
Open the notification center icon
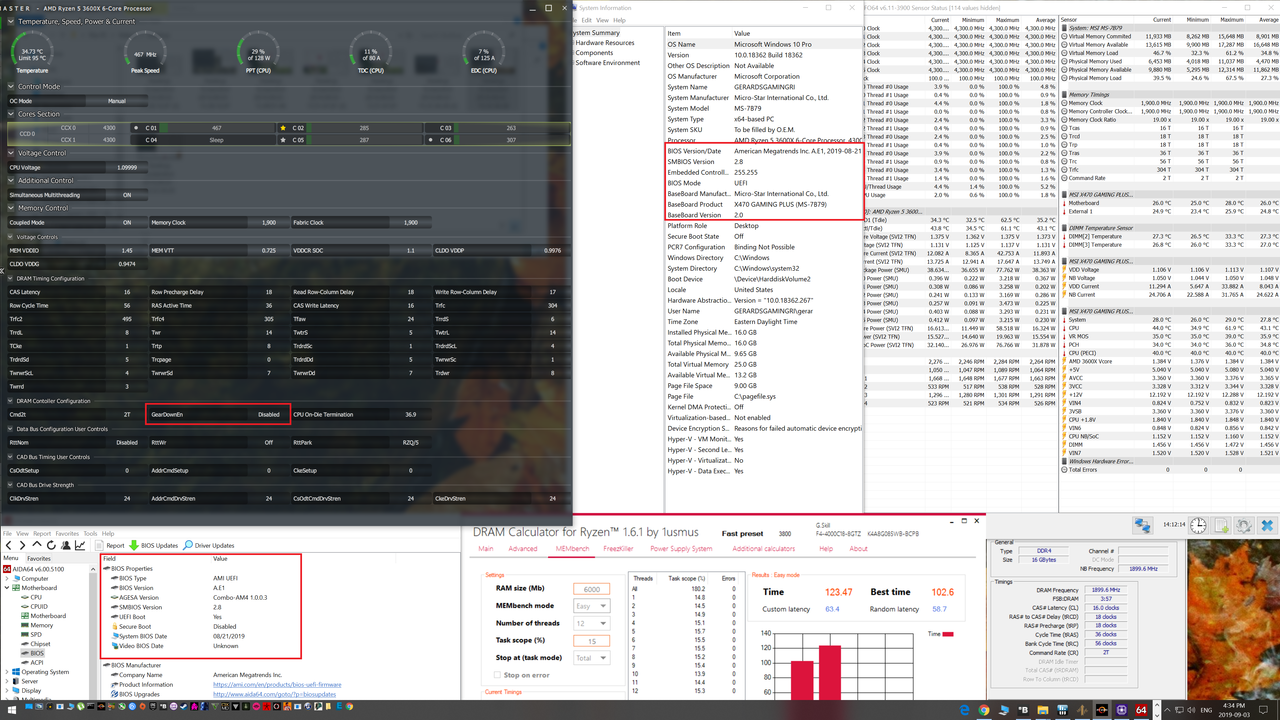point(1264,710)
